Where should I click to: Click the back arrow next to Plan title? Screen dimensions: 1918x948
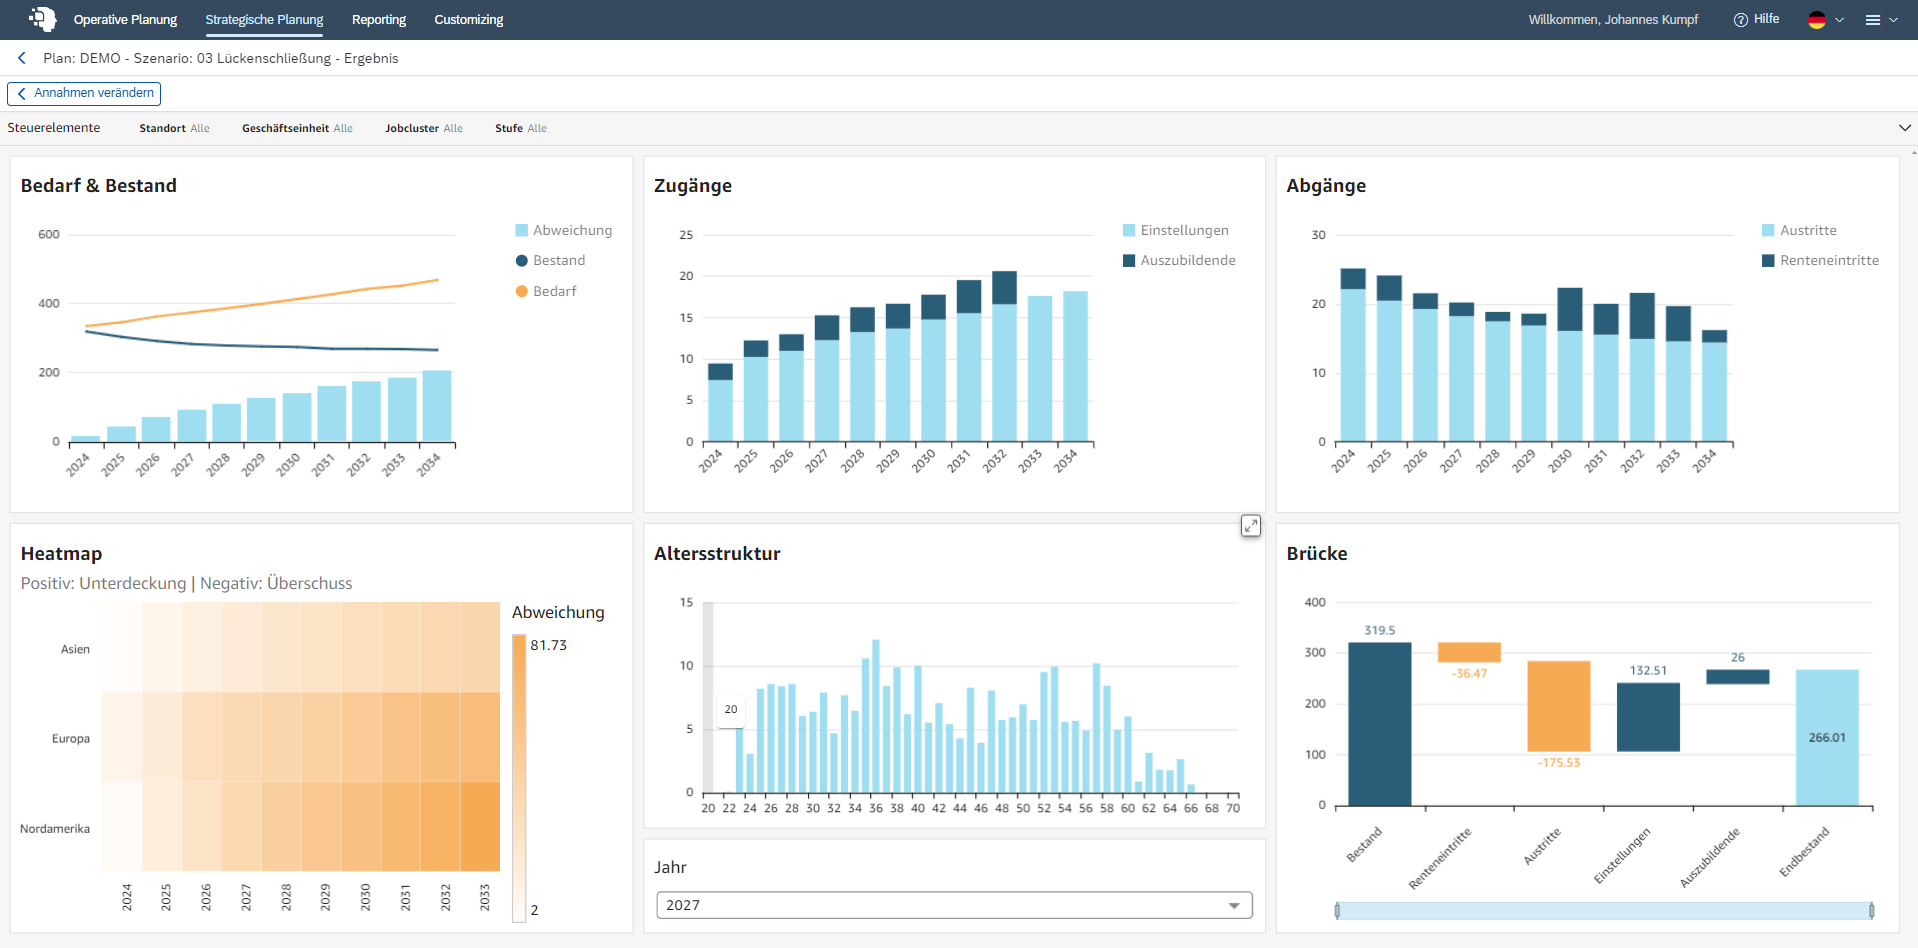pyautogui.click(x=22, y=58)
